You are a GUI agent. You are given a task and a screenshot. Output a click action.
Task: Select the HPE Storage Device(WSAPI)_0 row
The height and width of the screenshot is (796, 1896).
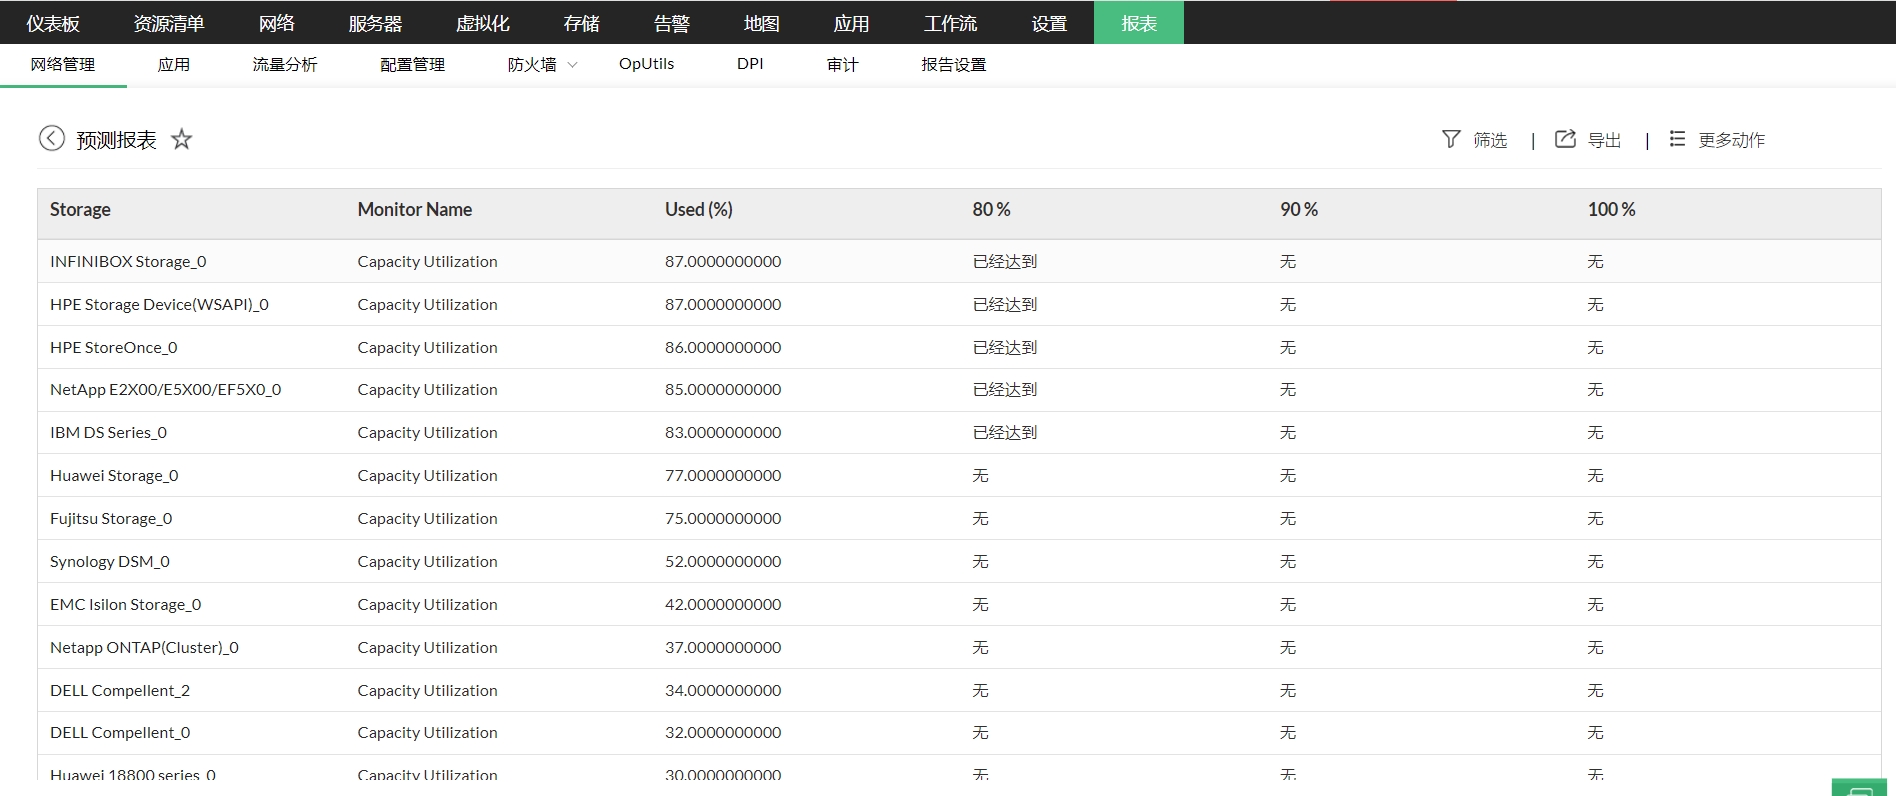point(959,305)
